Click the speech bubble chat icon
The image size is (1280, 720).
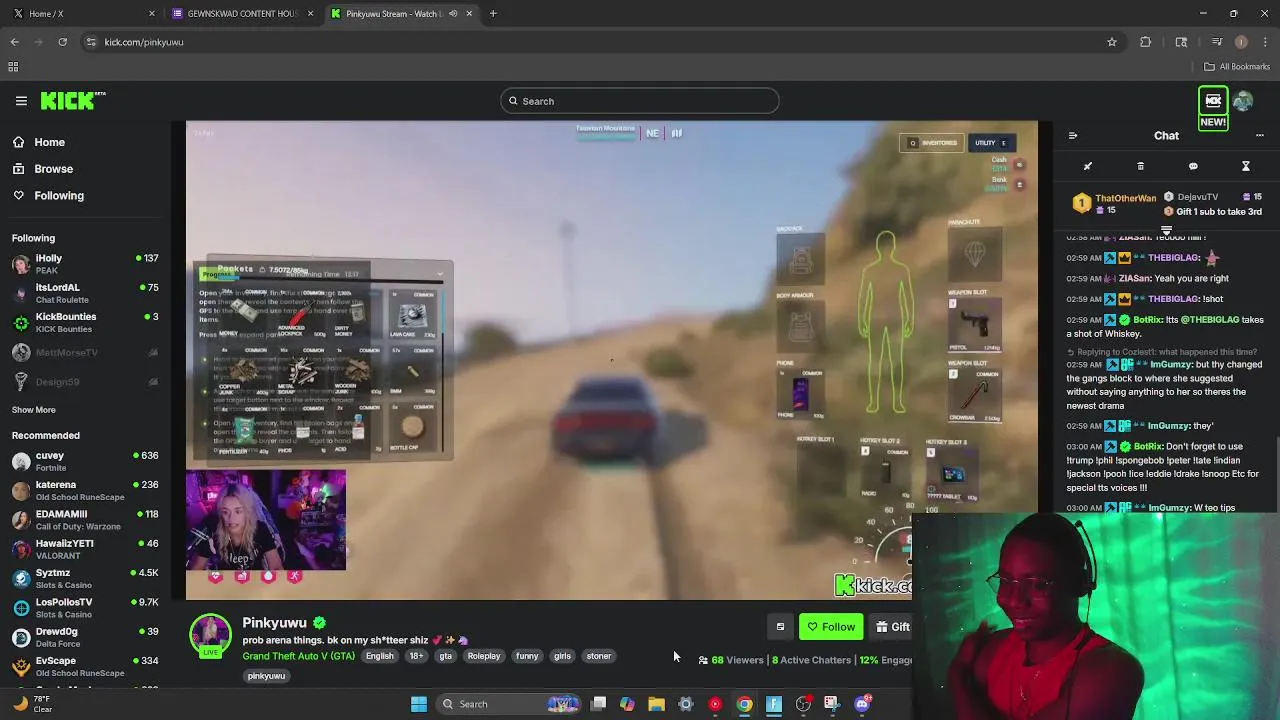[x=1193, y=166]
